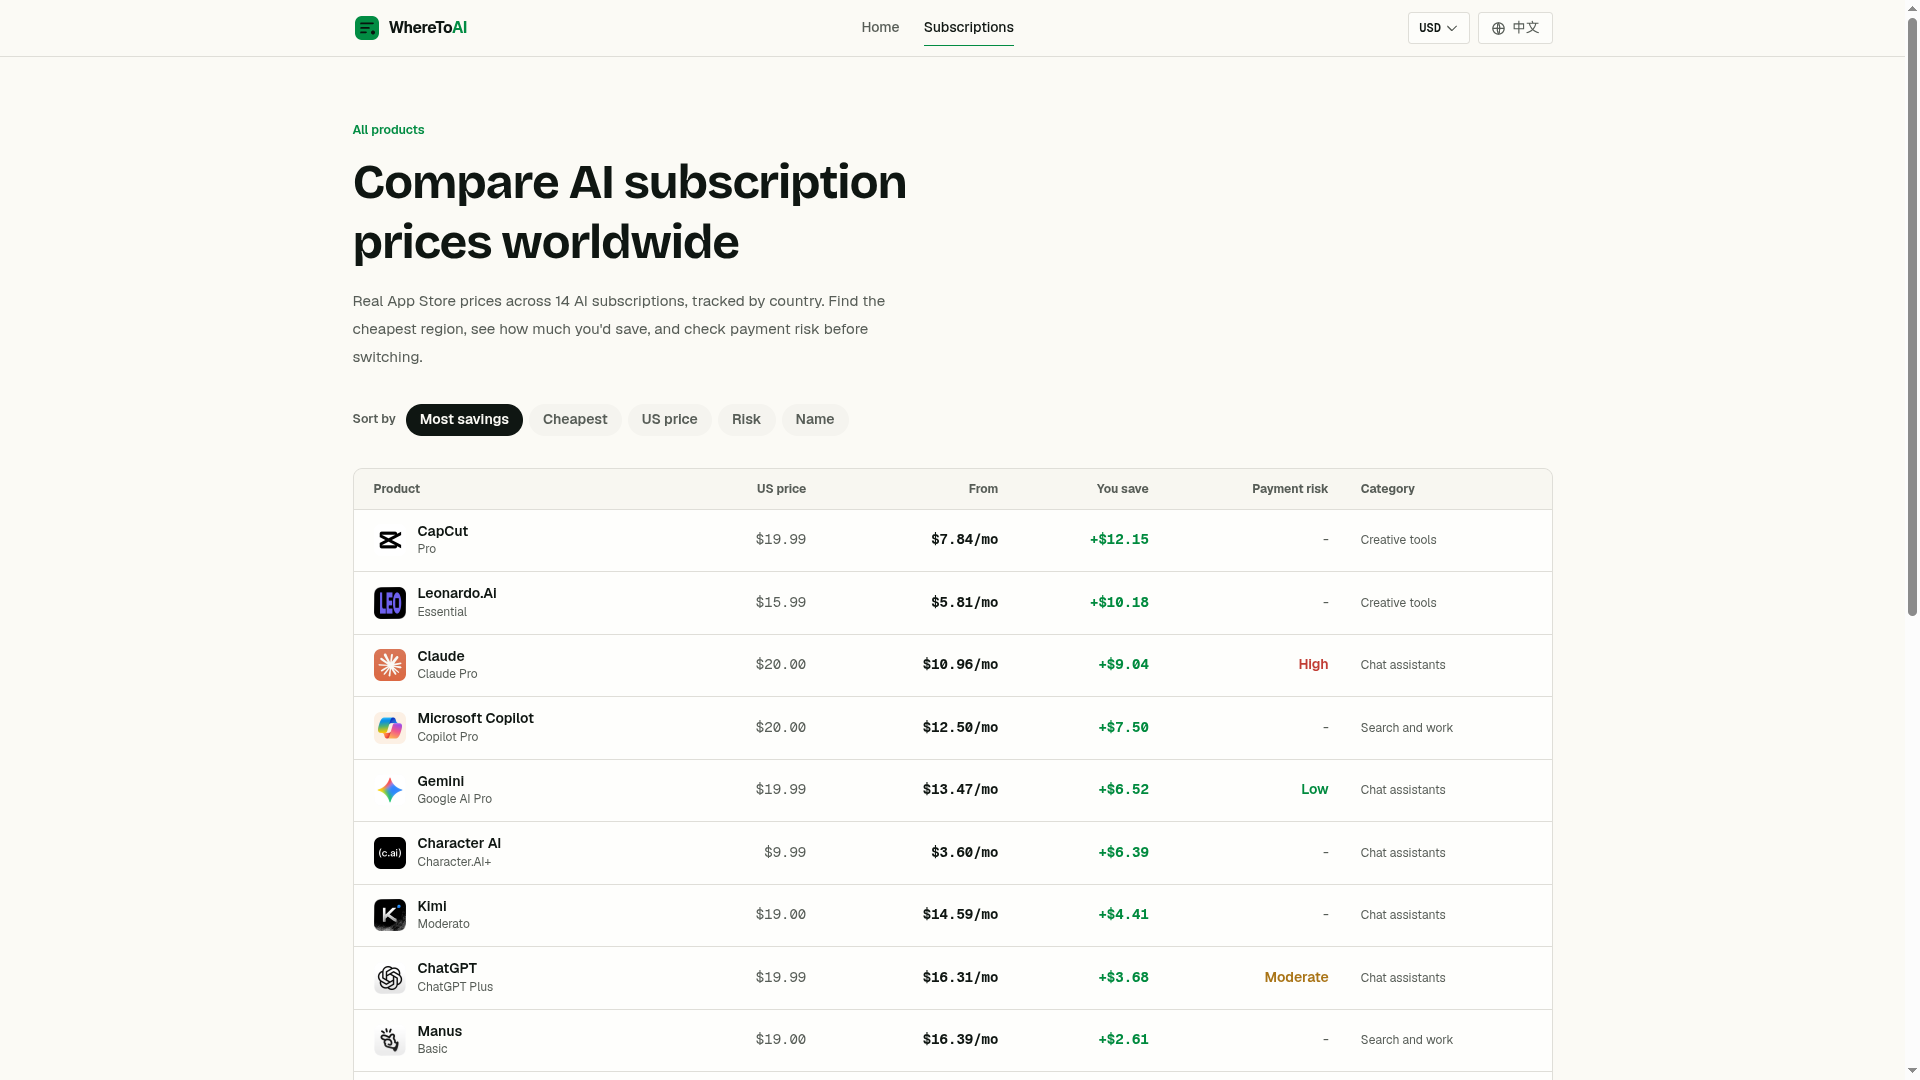Click the $12.50/mo Copilot price
Viewport: 1920px width, 1080px height.
pyautogui.click(x=960, y=728)
